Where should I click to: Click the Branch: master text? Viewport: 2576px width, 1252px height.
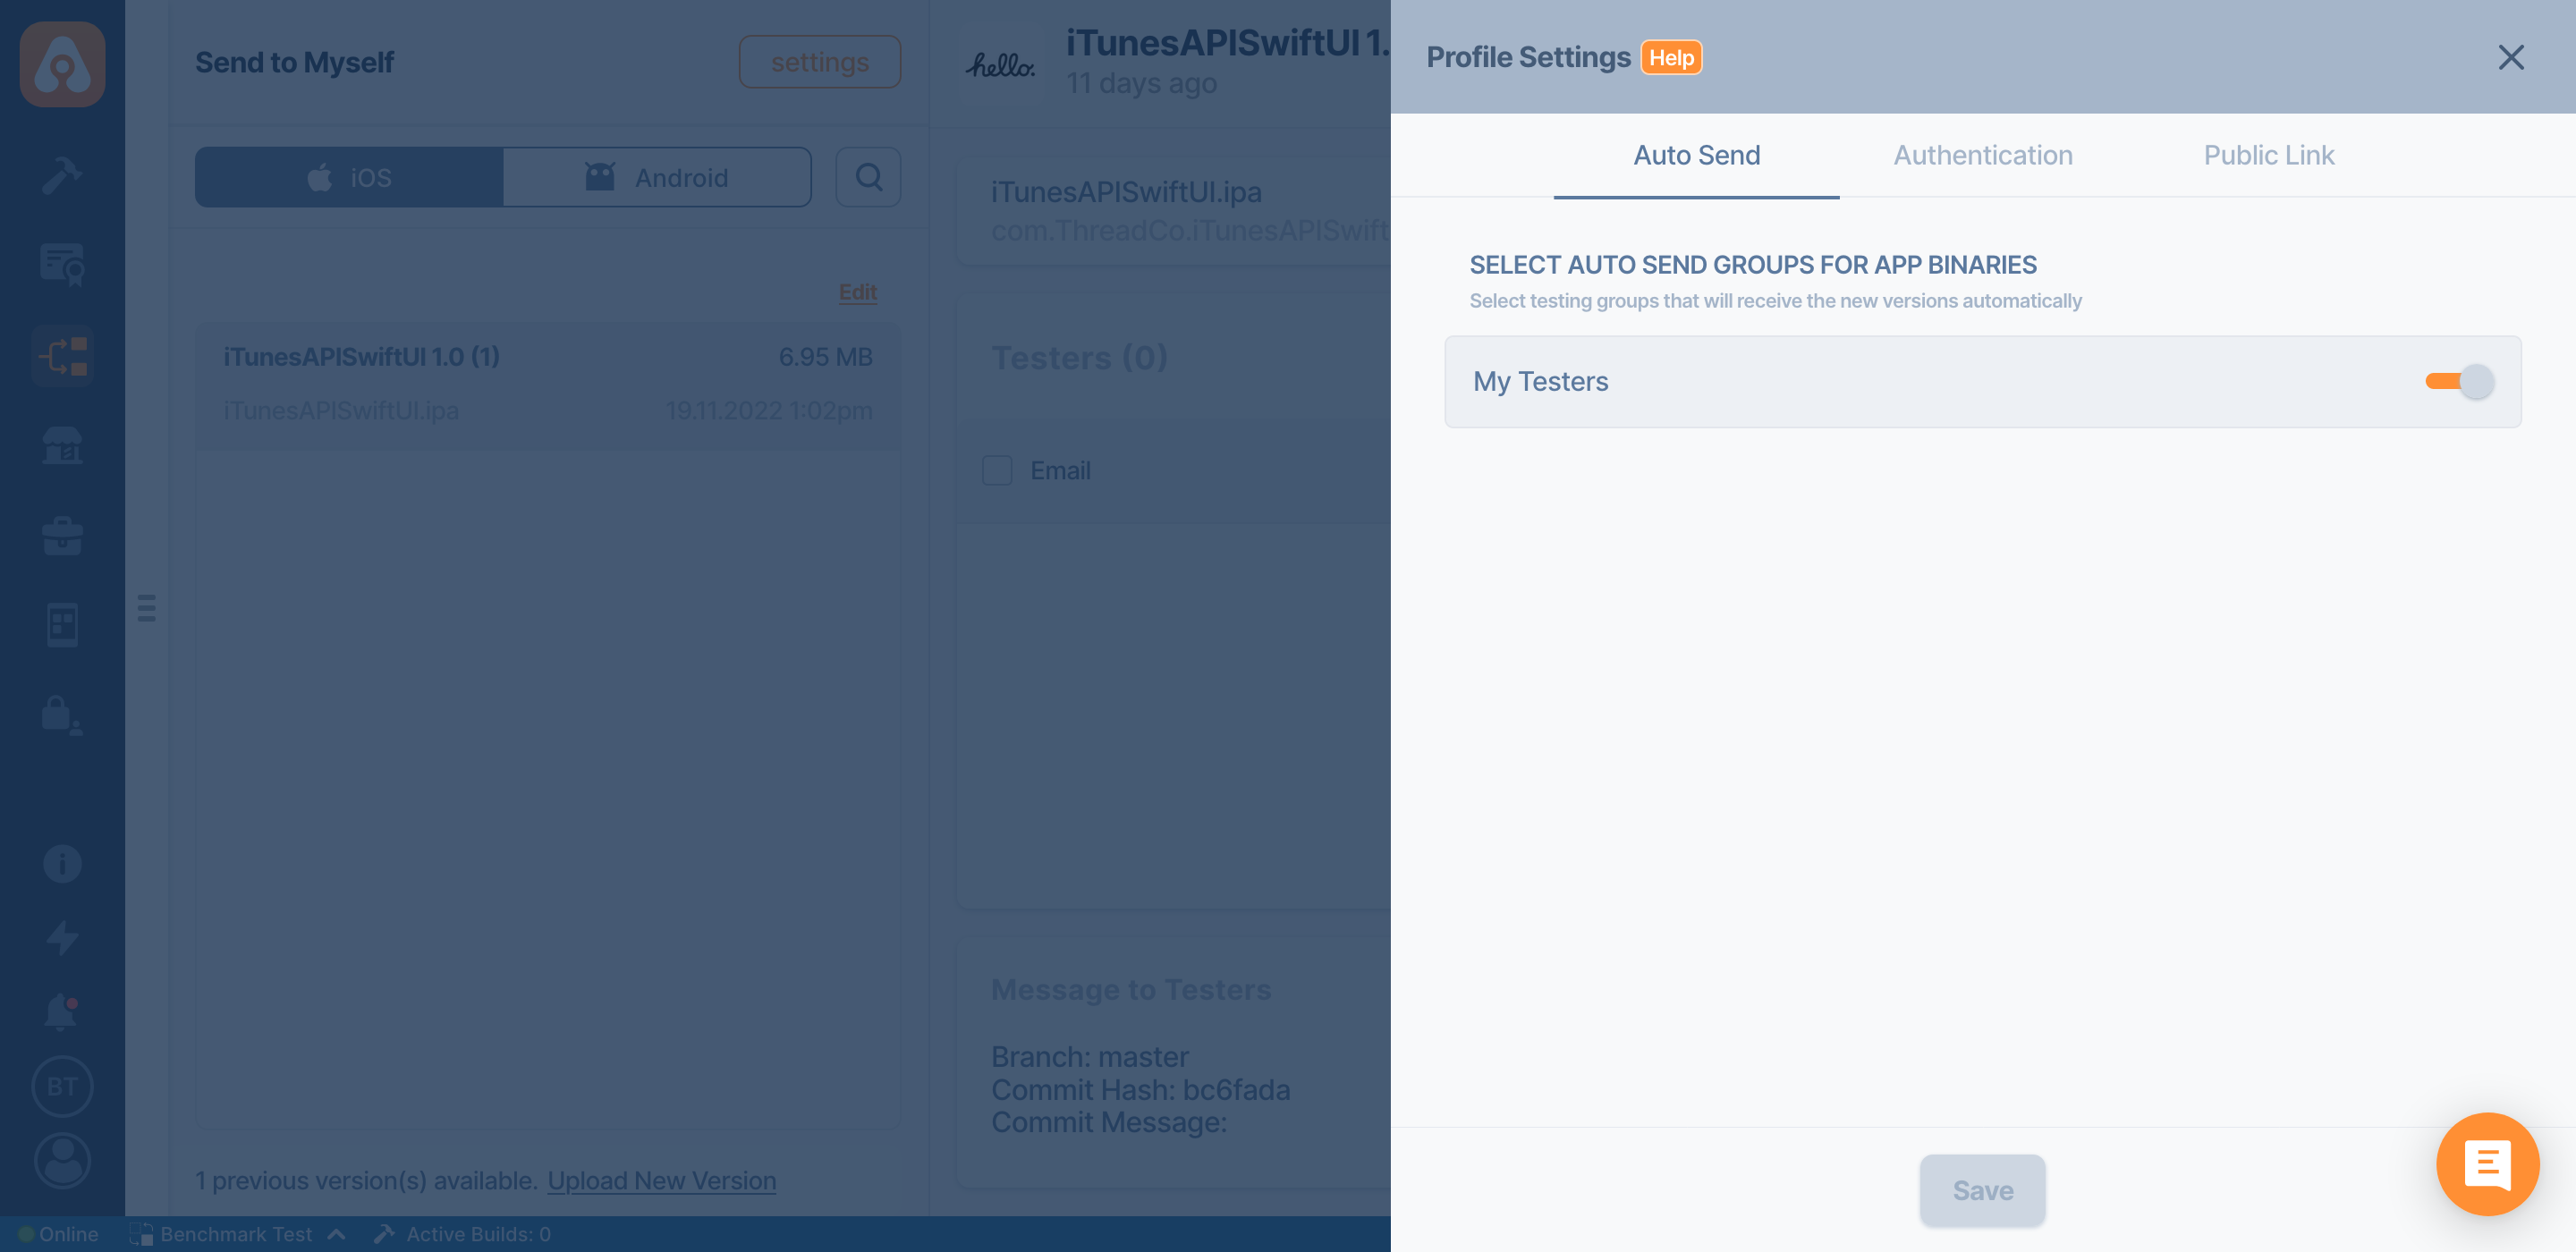pos(1089,1056)
